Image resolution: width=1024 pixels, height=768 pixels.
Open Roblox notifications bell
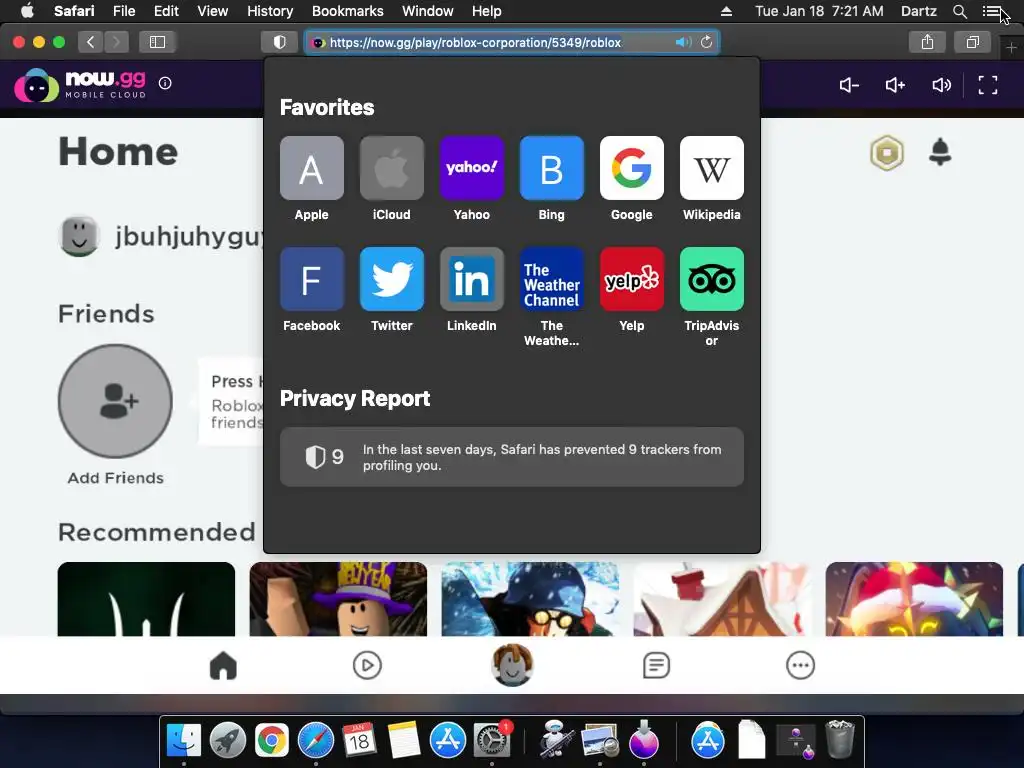tap(940, 152)
